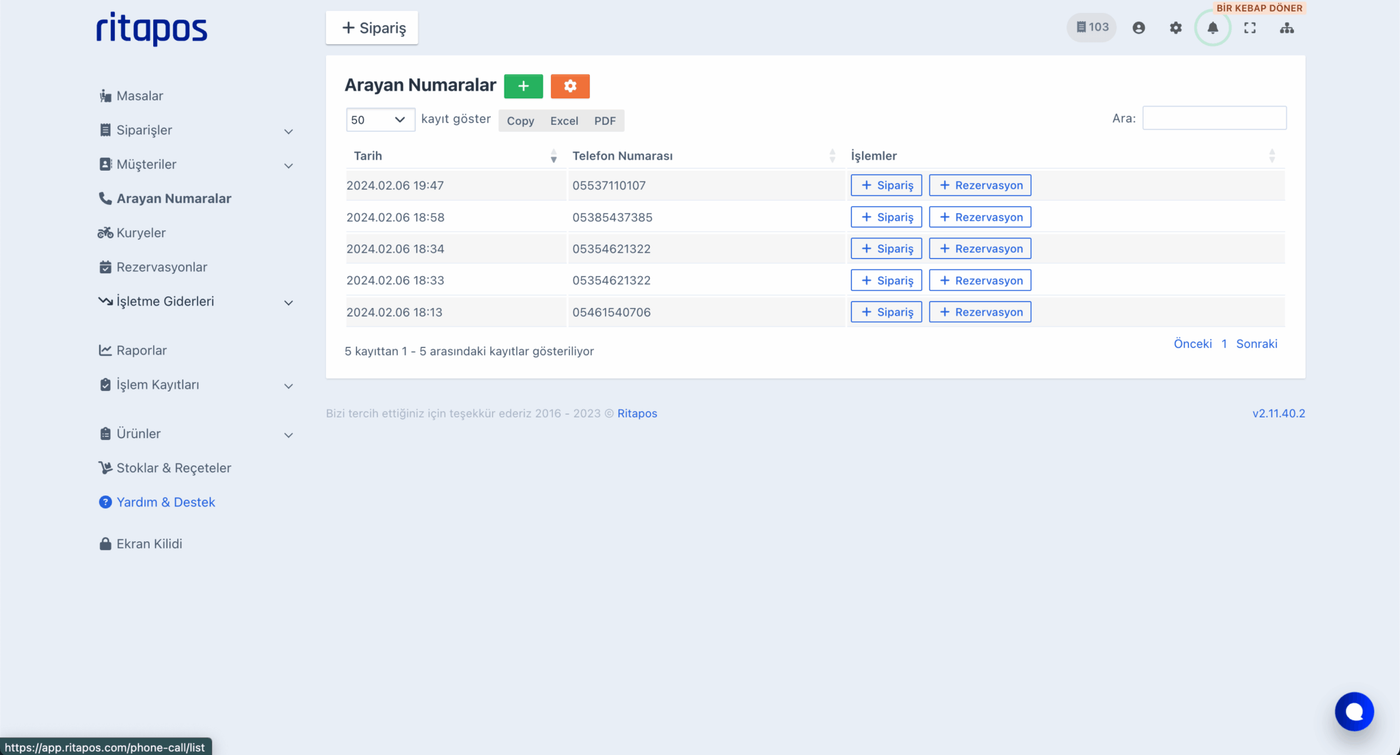Open the notifications bell

1212,28
